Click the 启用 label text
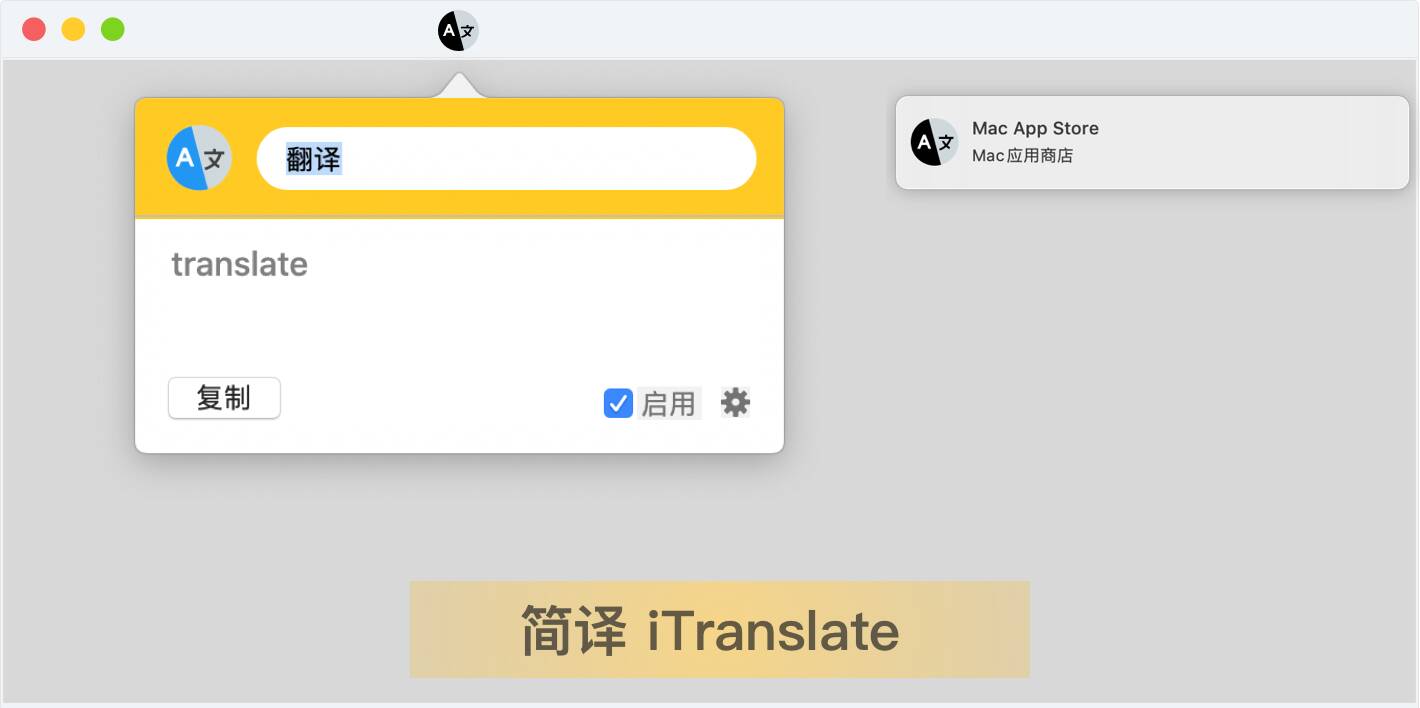The width and height of the screenshot is (1420, 708). (x=668, y=403)
